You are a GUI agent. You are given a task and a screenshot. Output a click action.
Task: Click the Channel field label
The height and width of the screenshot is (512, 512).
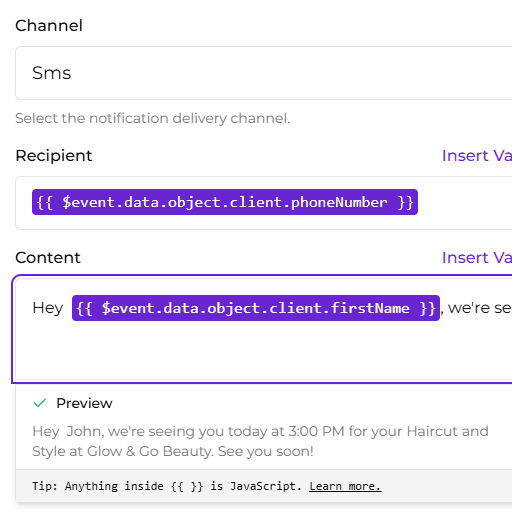point(49,26)
